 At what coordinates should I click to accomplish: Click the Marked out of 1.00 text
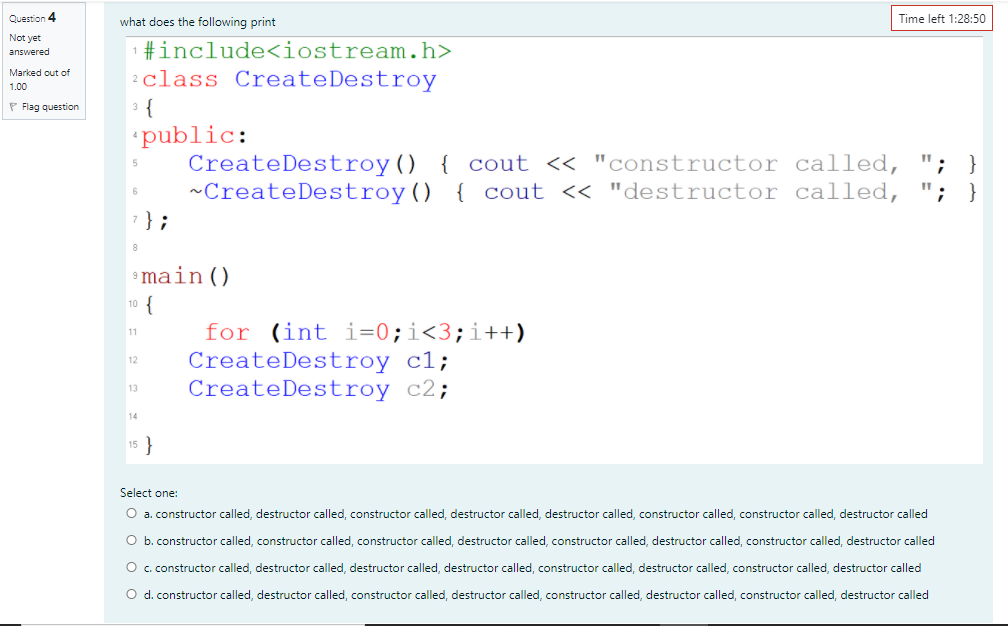coord(38,79)
